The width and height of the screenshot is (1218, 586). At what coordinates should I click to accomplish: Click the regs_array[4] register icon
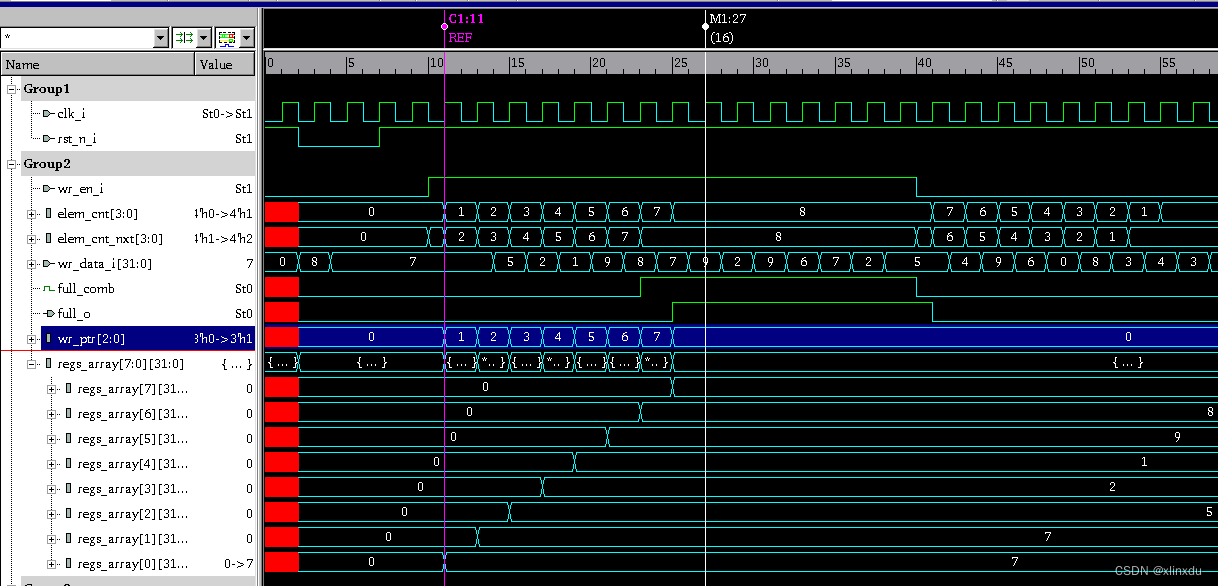[x=69, y=464]
